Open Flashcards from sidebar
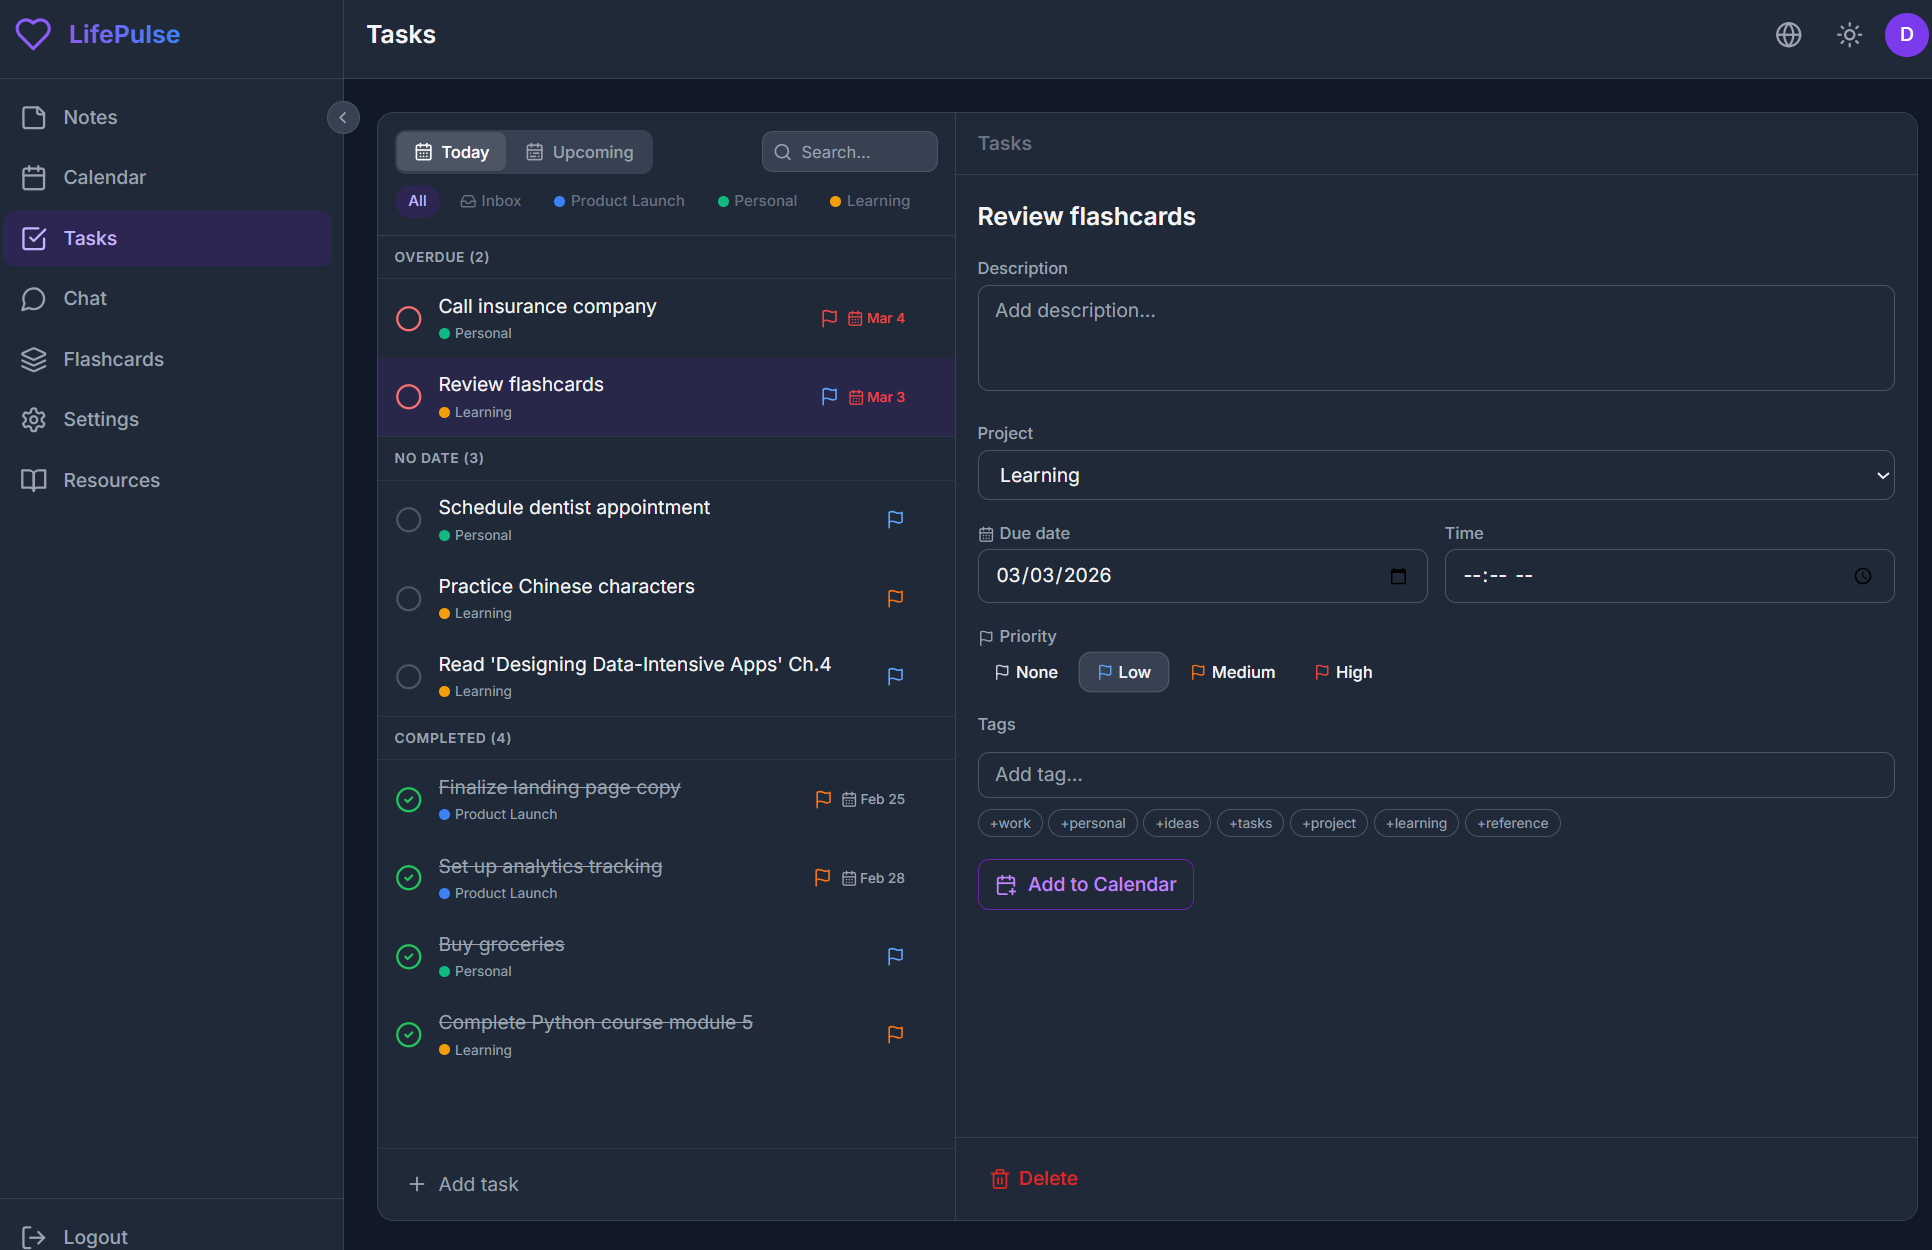The image size is (1932, 1250). [113, 359]
